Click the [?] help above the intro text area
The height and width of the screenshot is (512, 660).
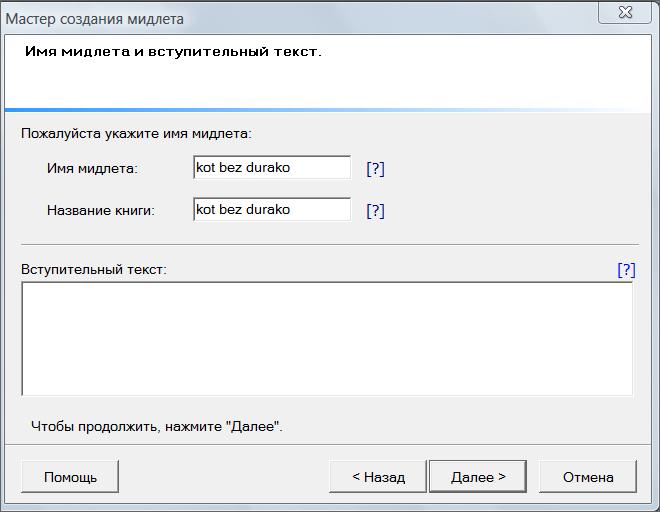click(626, 270)
